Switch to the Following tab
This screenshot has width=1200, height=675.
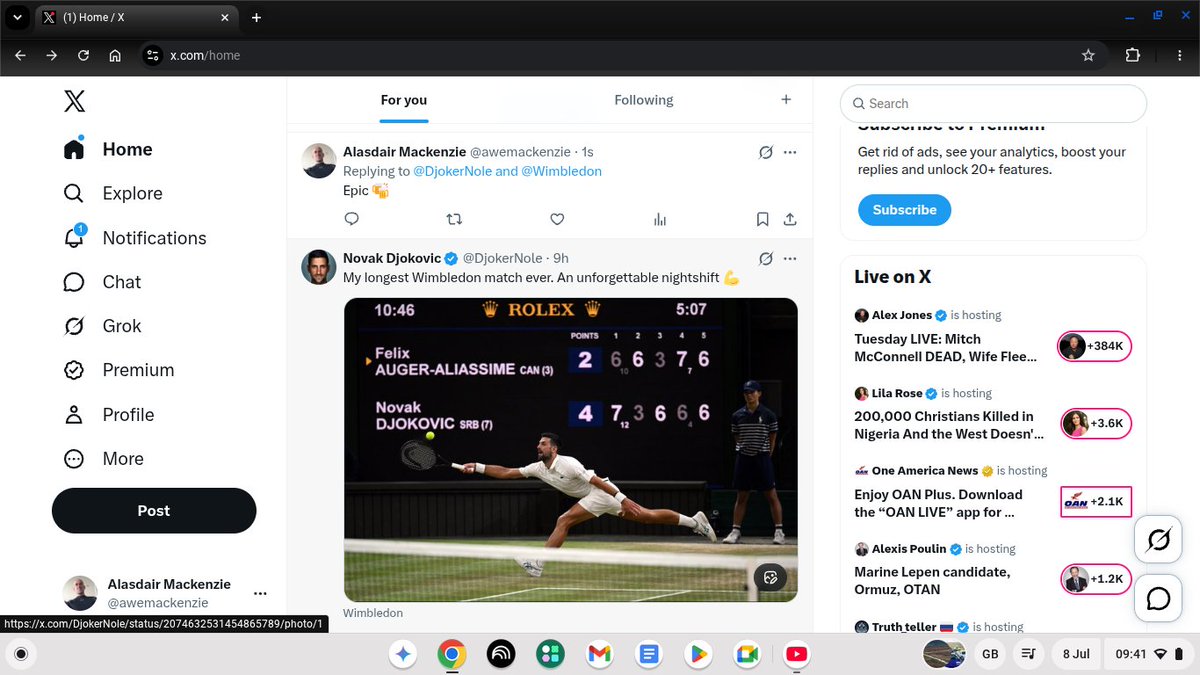click(643, 100)
